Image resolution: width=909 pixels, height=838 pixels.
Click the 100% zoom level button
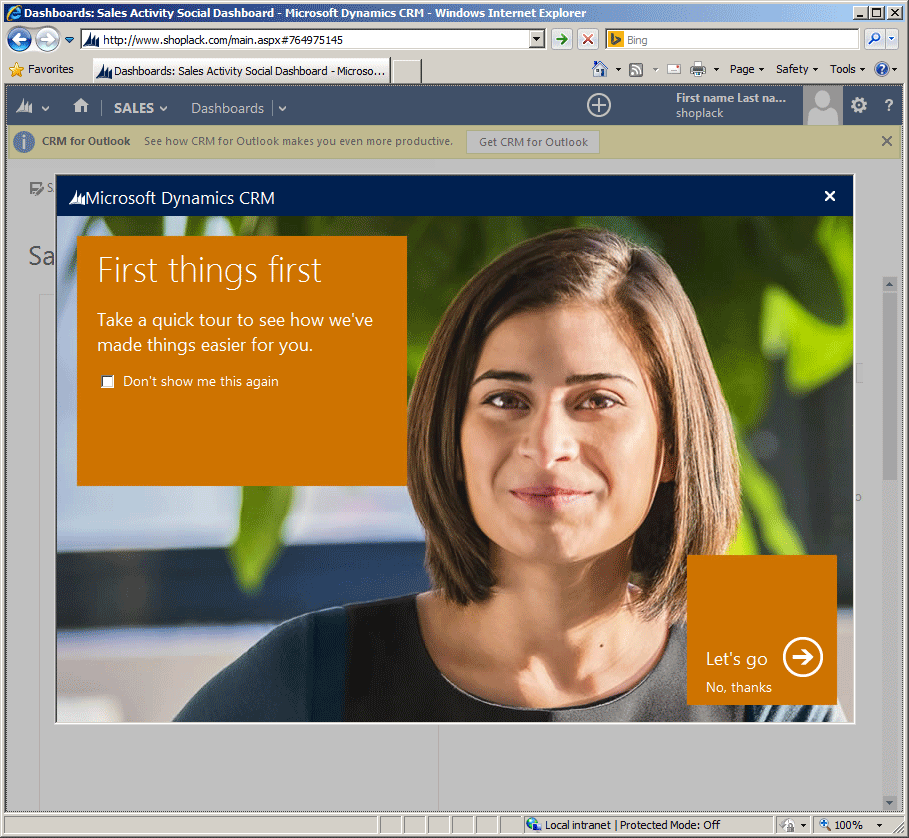[x=842, y=825]
